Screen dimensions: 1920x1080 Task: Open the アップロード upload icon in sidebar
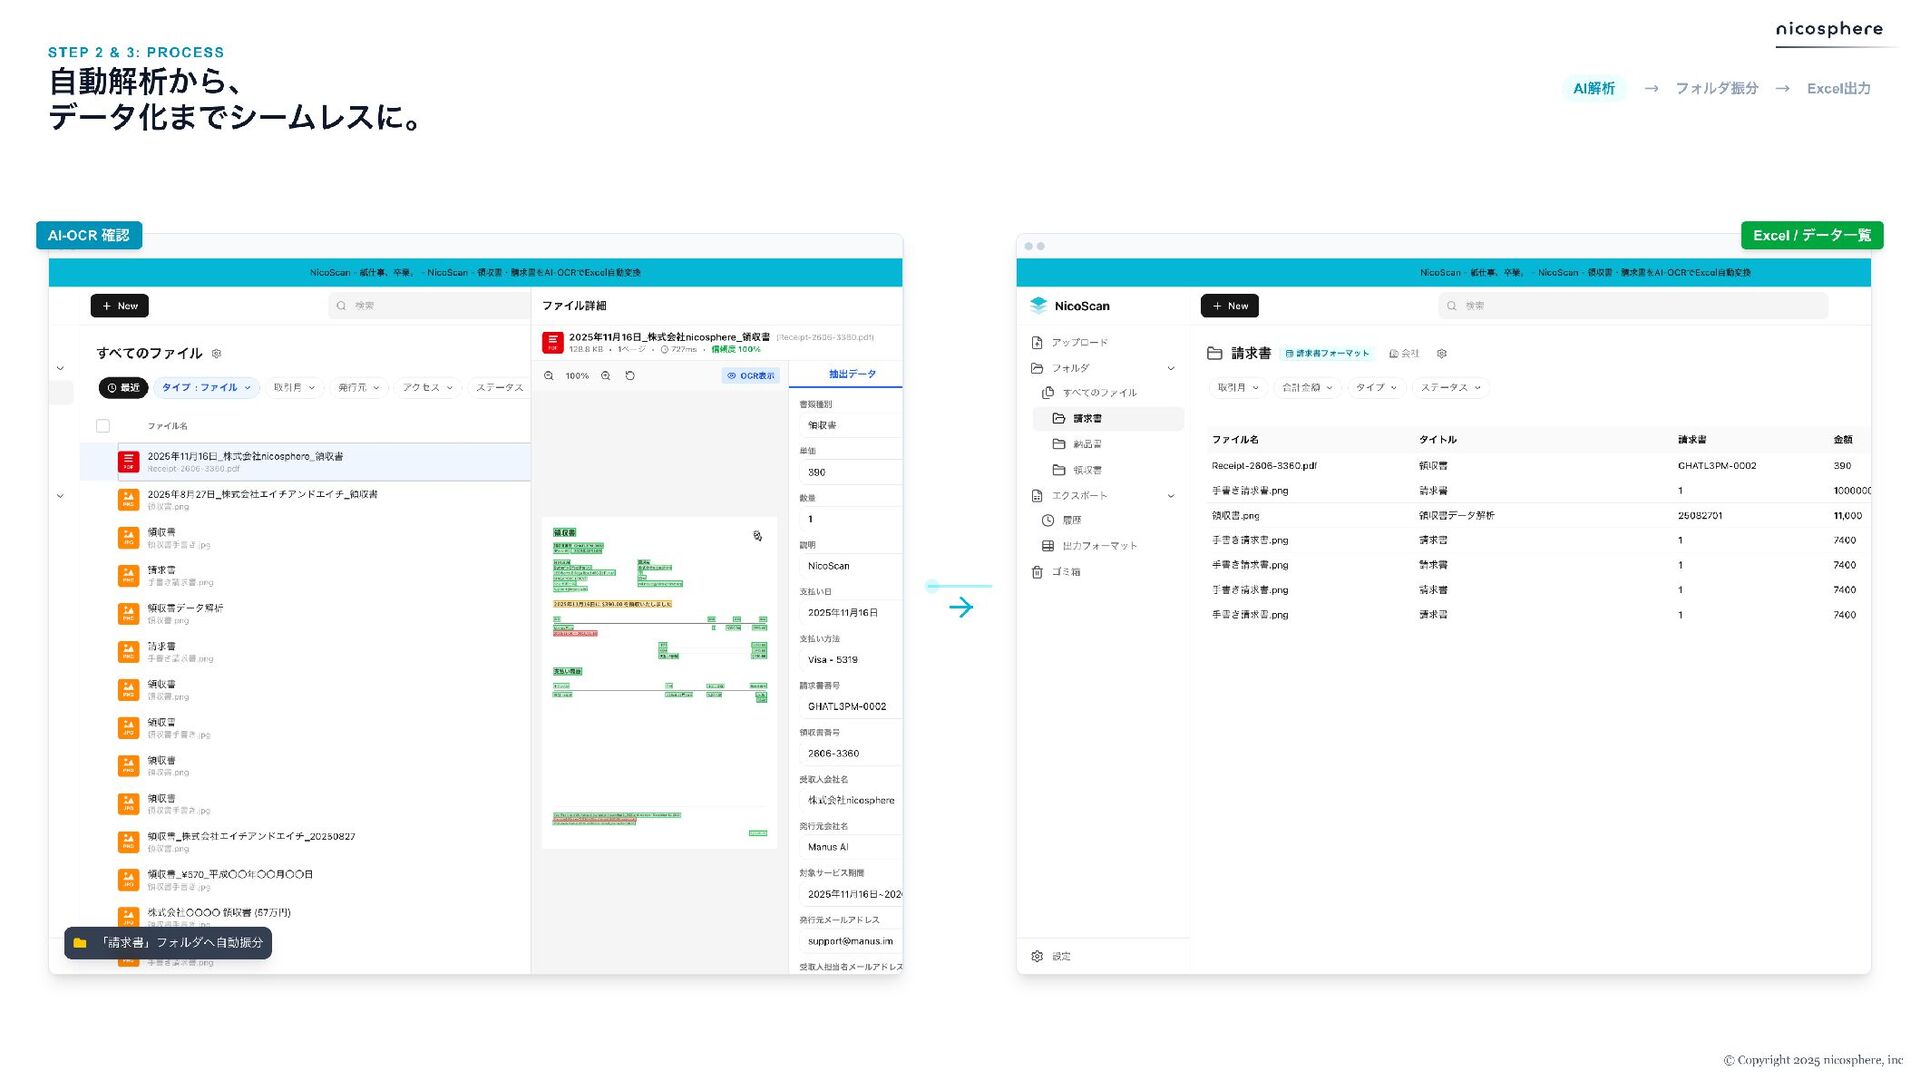tap(1037, 342)
